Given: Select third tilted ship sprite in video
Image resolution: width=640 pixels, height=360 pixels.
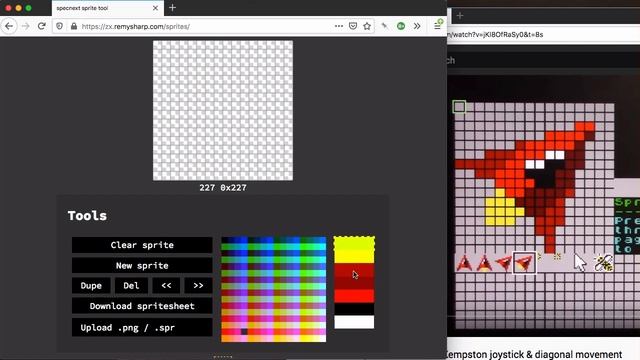Looking at the screenshot, I should [x=504, y=263].
